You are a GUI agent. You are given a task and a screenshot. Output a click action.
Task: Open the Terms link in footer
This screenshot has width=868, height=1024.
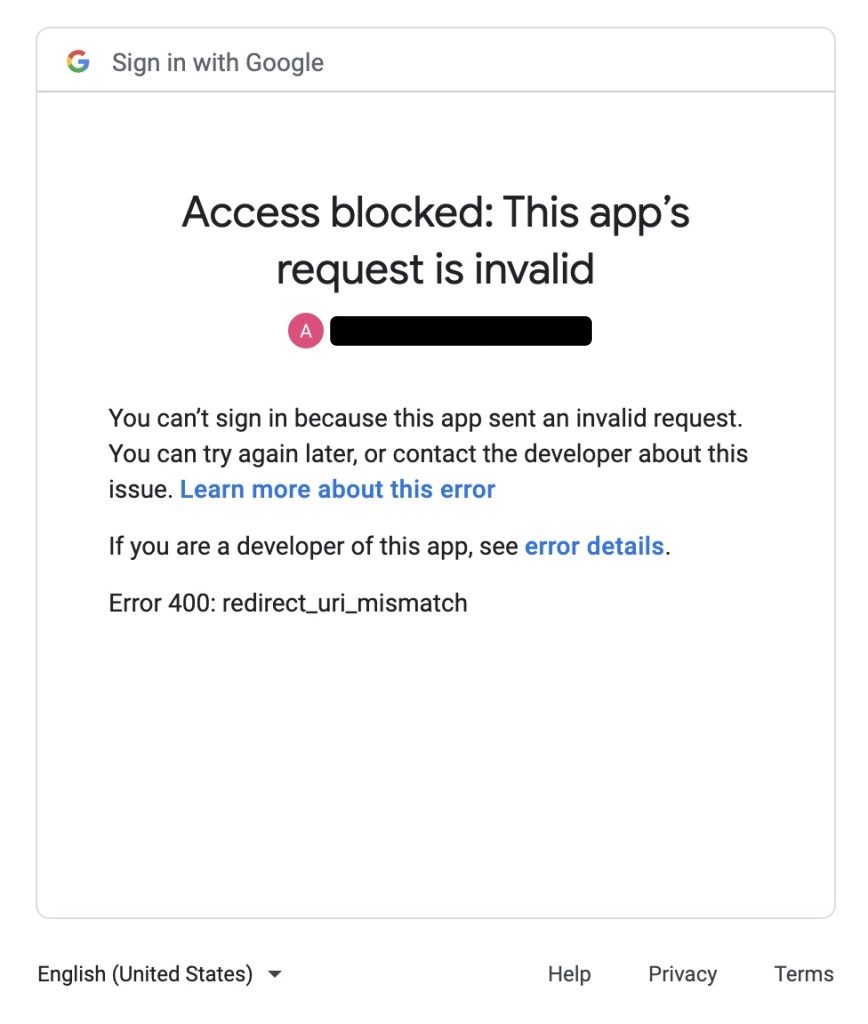(x=803, y=974)
